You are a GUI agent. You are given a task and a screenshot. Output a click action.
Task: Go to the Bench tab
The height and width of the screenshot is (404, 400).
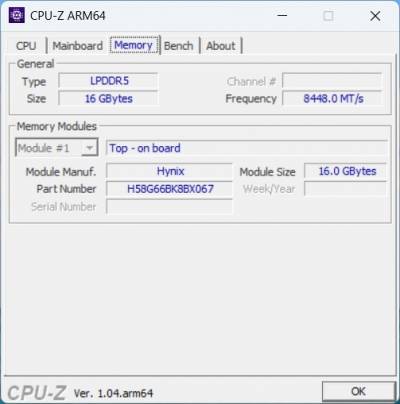(x=179, y=46)
